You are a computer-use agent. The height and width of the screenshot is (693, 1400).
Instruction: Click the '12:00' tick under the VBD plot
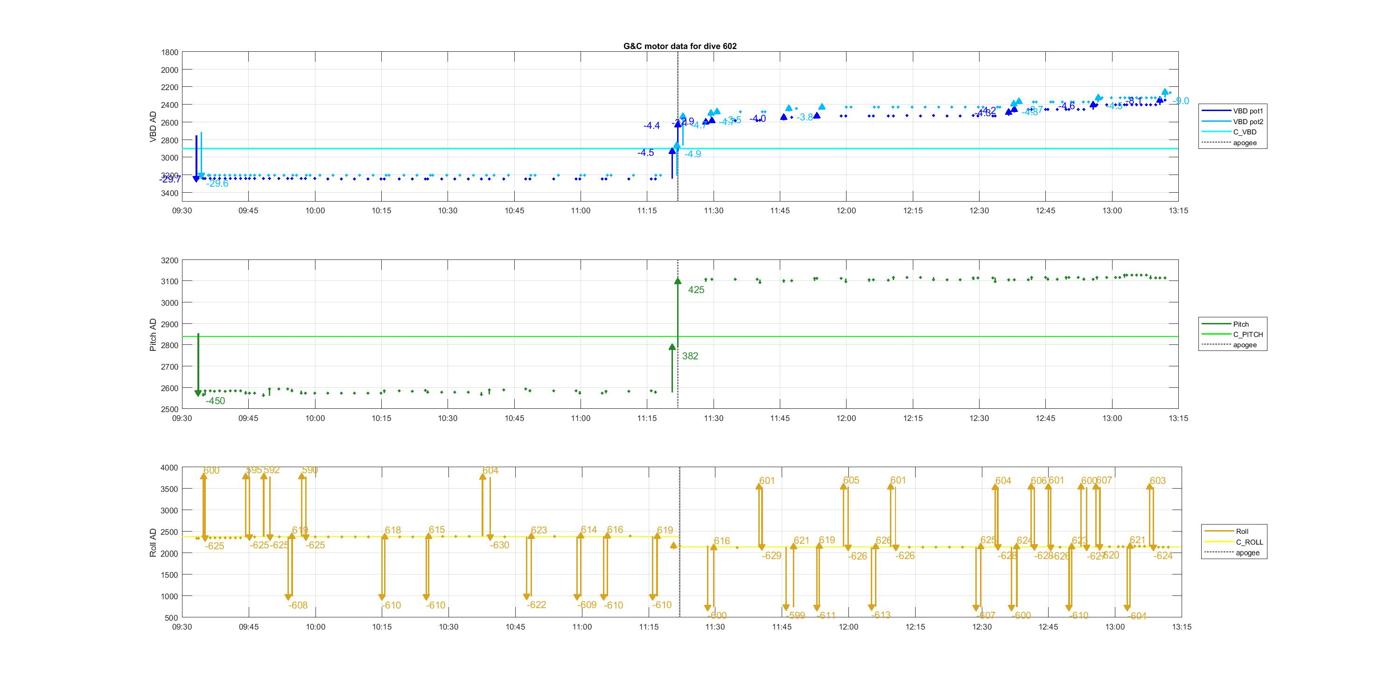pos(846,210)
